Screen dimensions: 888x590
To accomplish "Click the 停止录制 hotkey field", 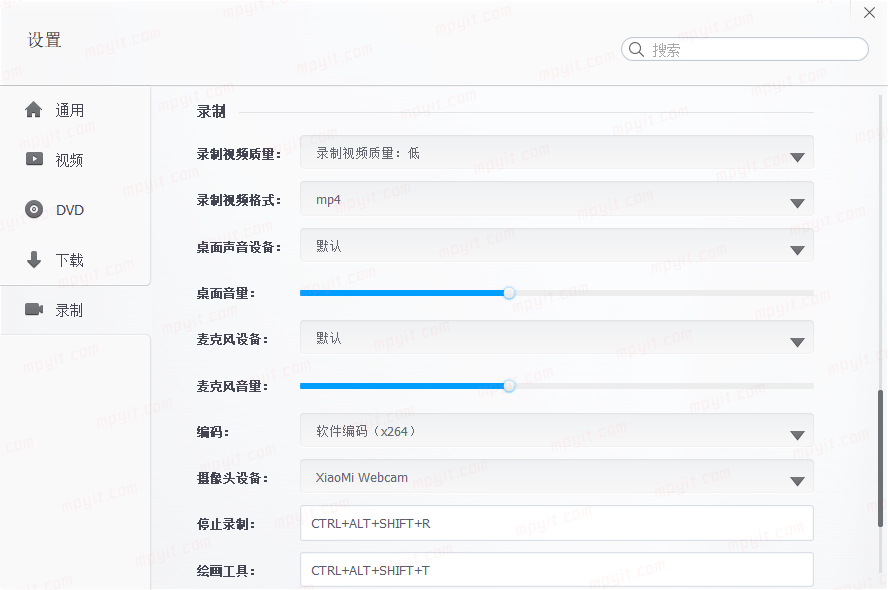I will 557,523.
